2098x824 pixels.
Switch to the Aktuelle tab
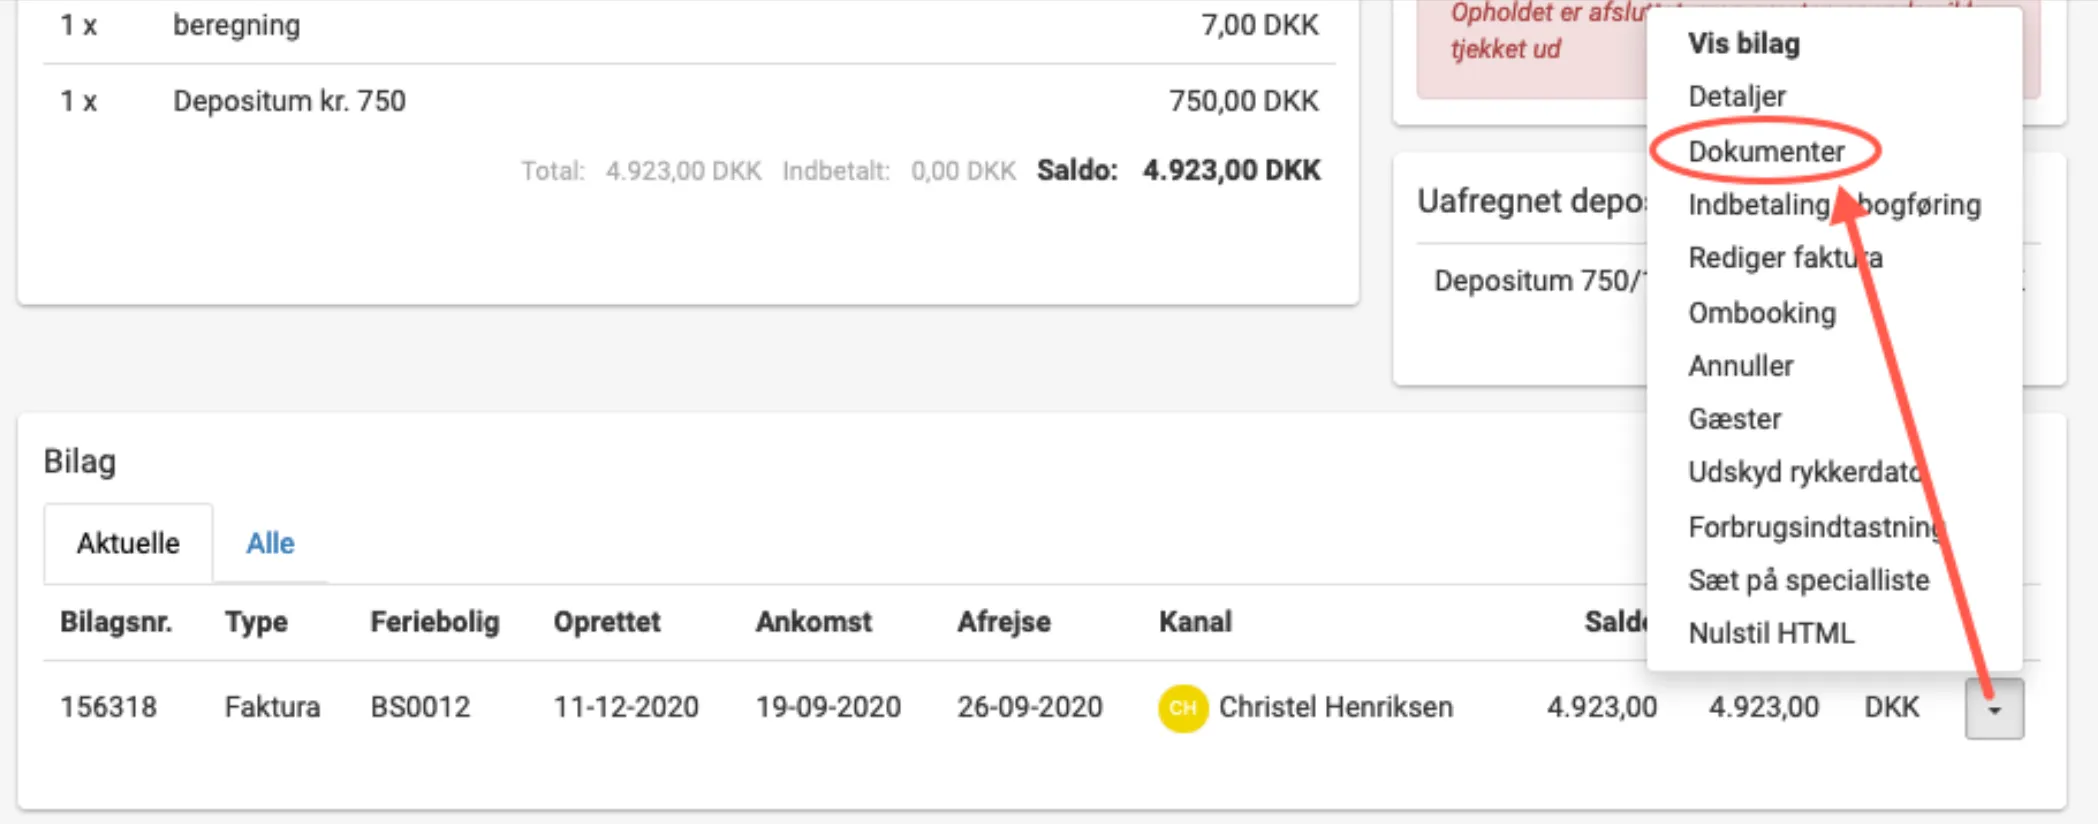pos(128,543)
